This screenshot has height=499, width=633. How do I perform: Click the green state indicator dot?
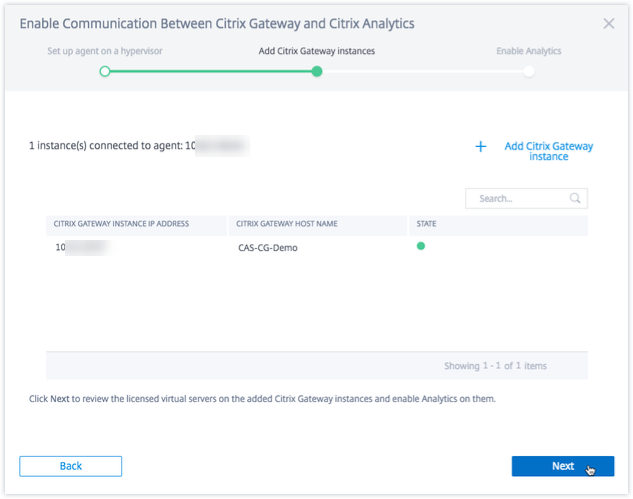click(421, 245)
